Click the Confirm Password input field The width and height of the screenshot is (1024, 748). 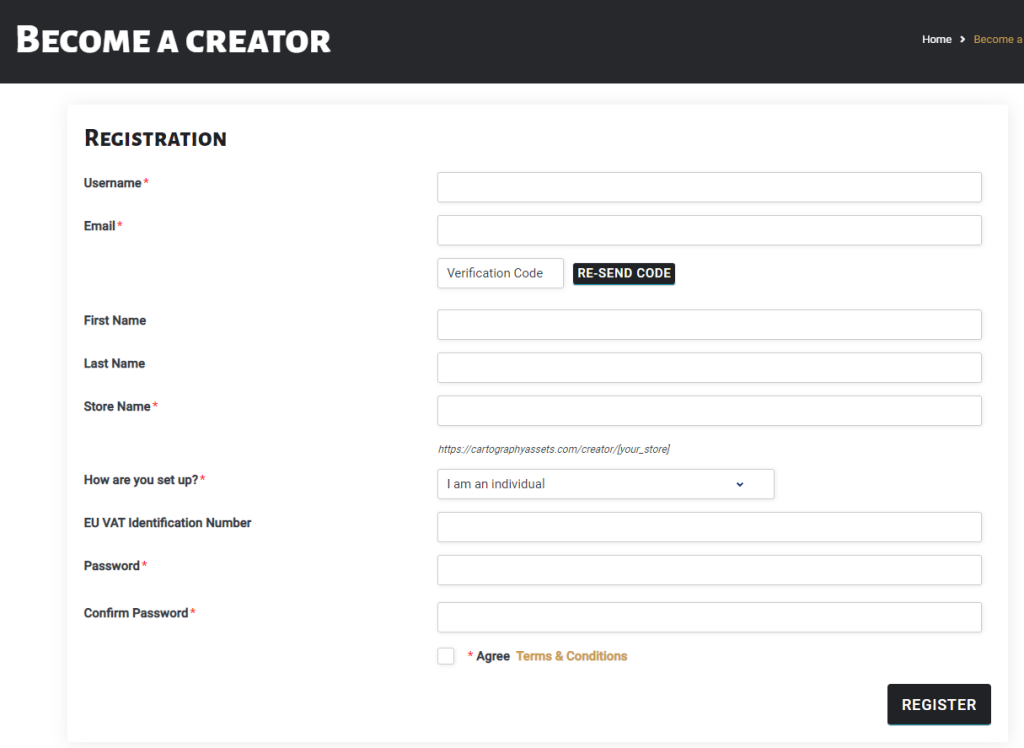[709, 617]
